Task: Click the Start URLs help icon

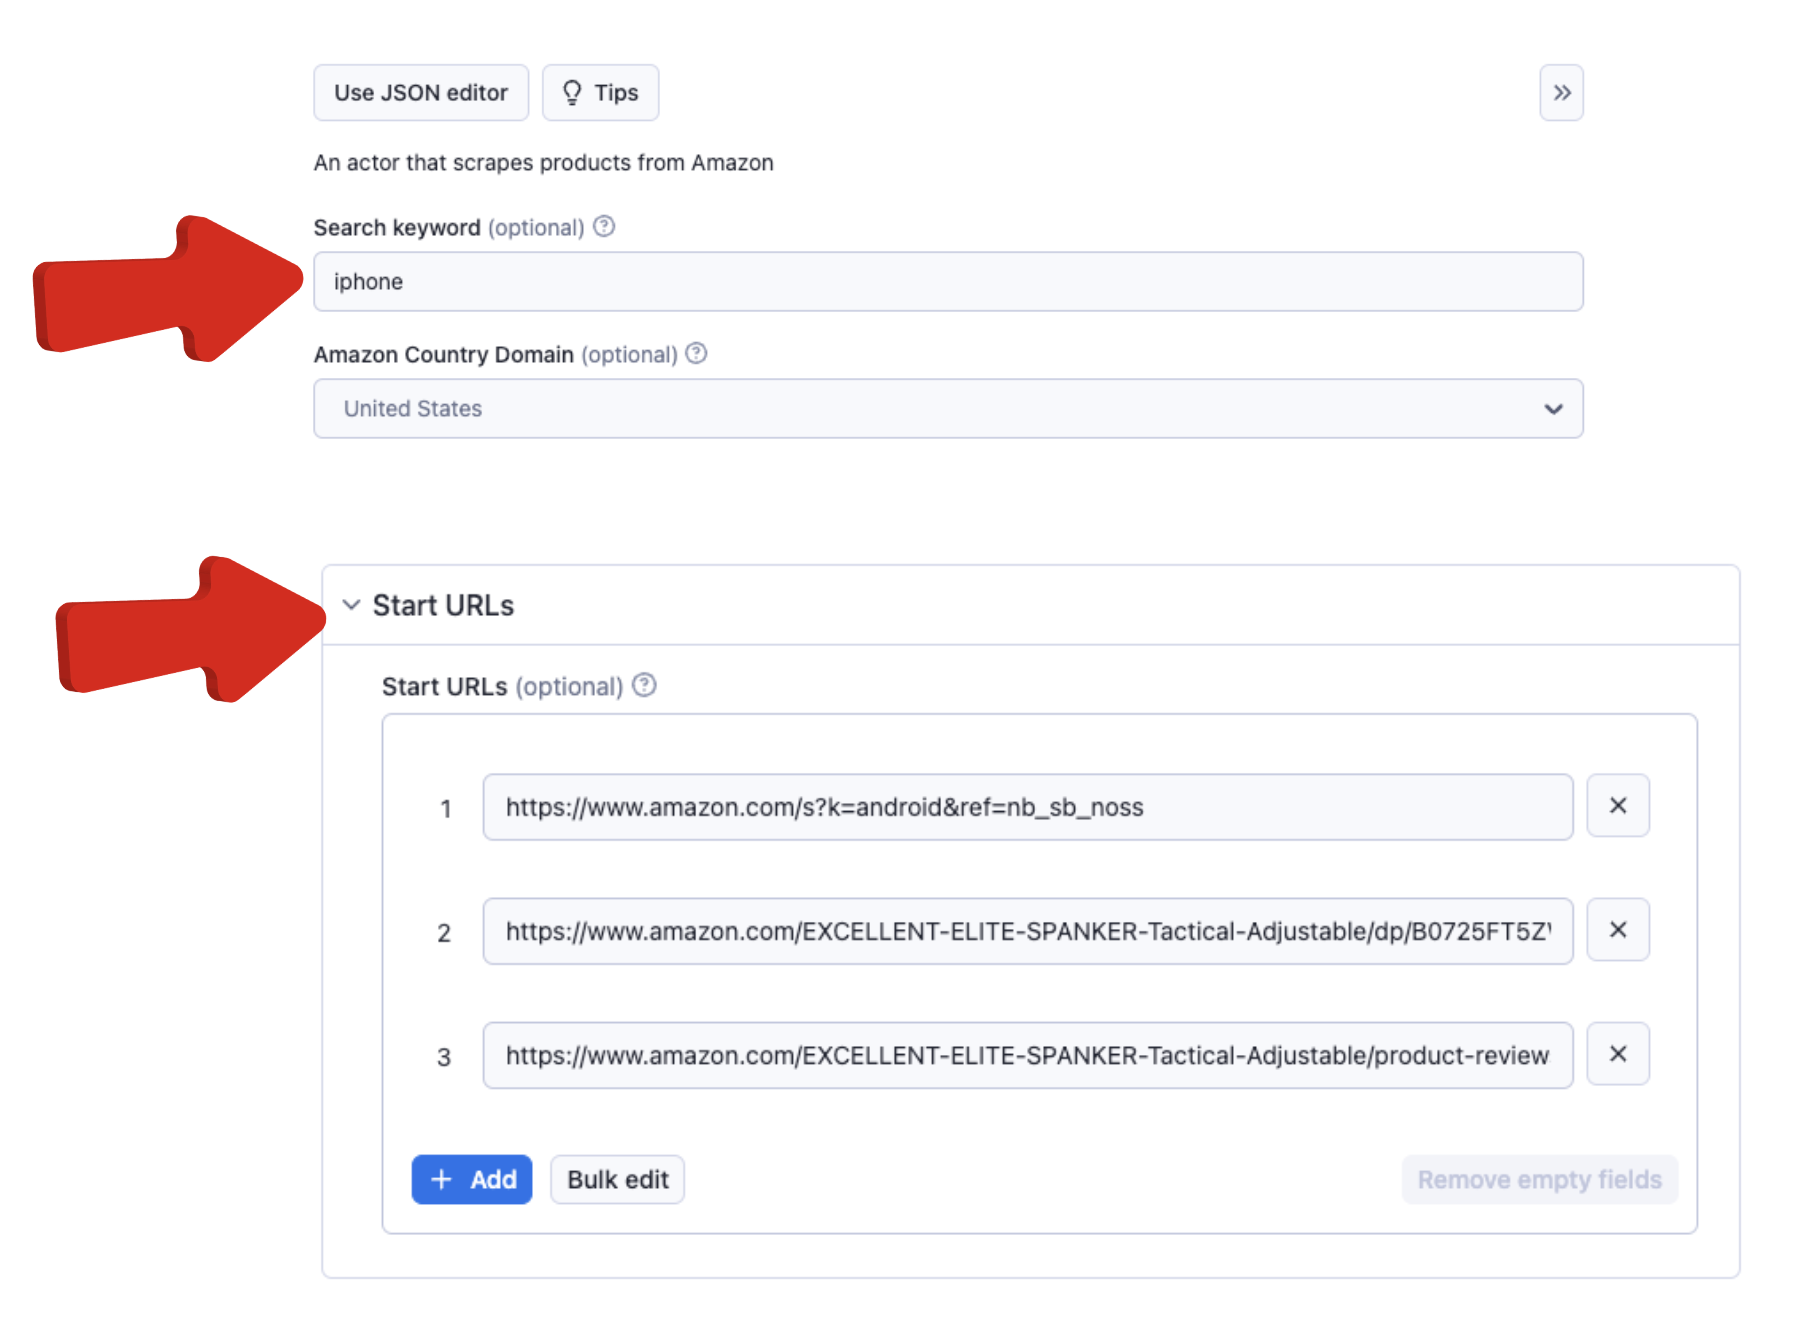Action: [x=645, y=686]
